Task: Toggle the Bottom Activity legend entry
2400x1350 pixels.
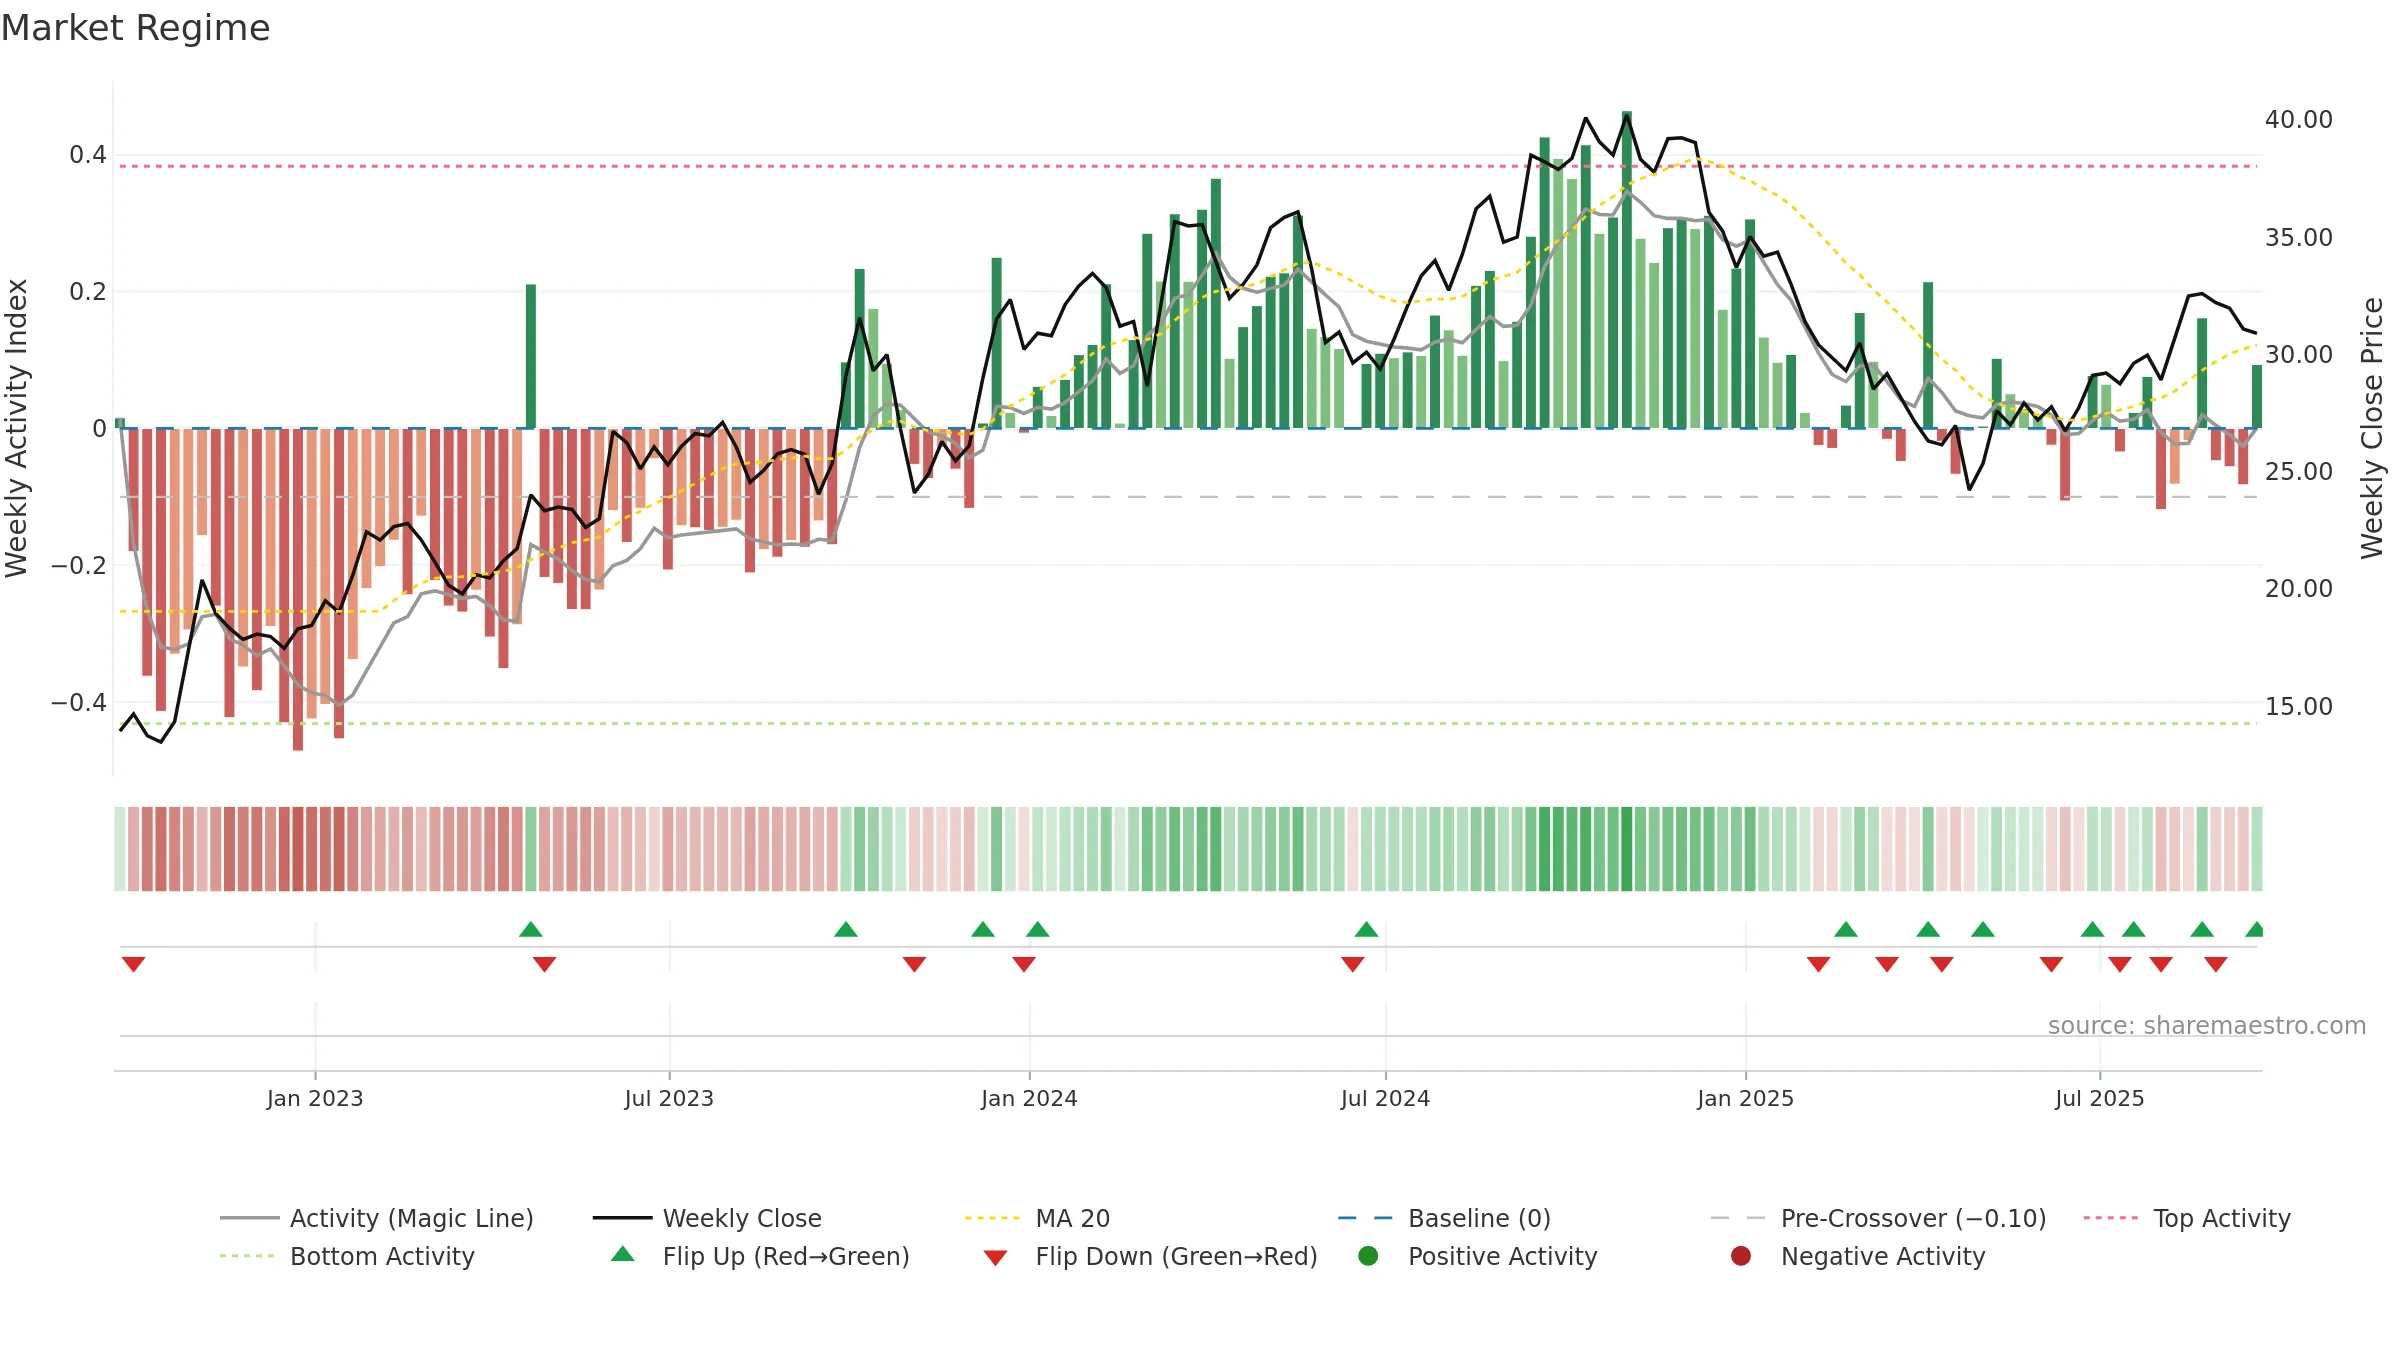Action: 347,1256
